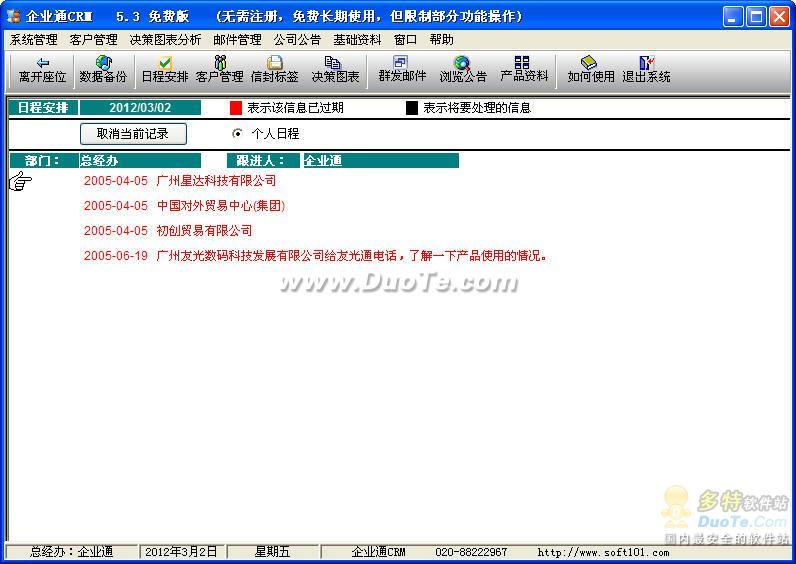
Task: Open the 基础资料 menu
Action: click(x=357, y=40)
